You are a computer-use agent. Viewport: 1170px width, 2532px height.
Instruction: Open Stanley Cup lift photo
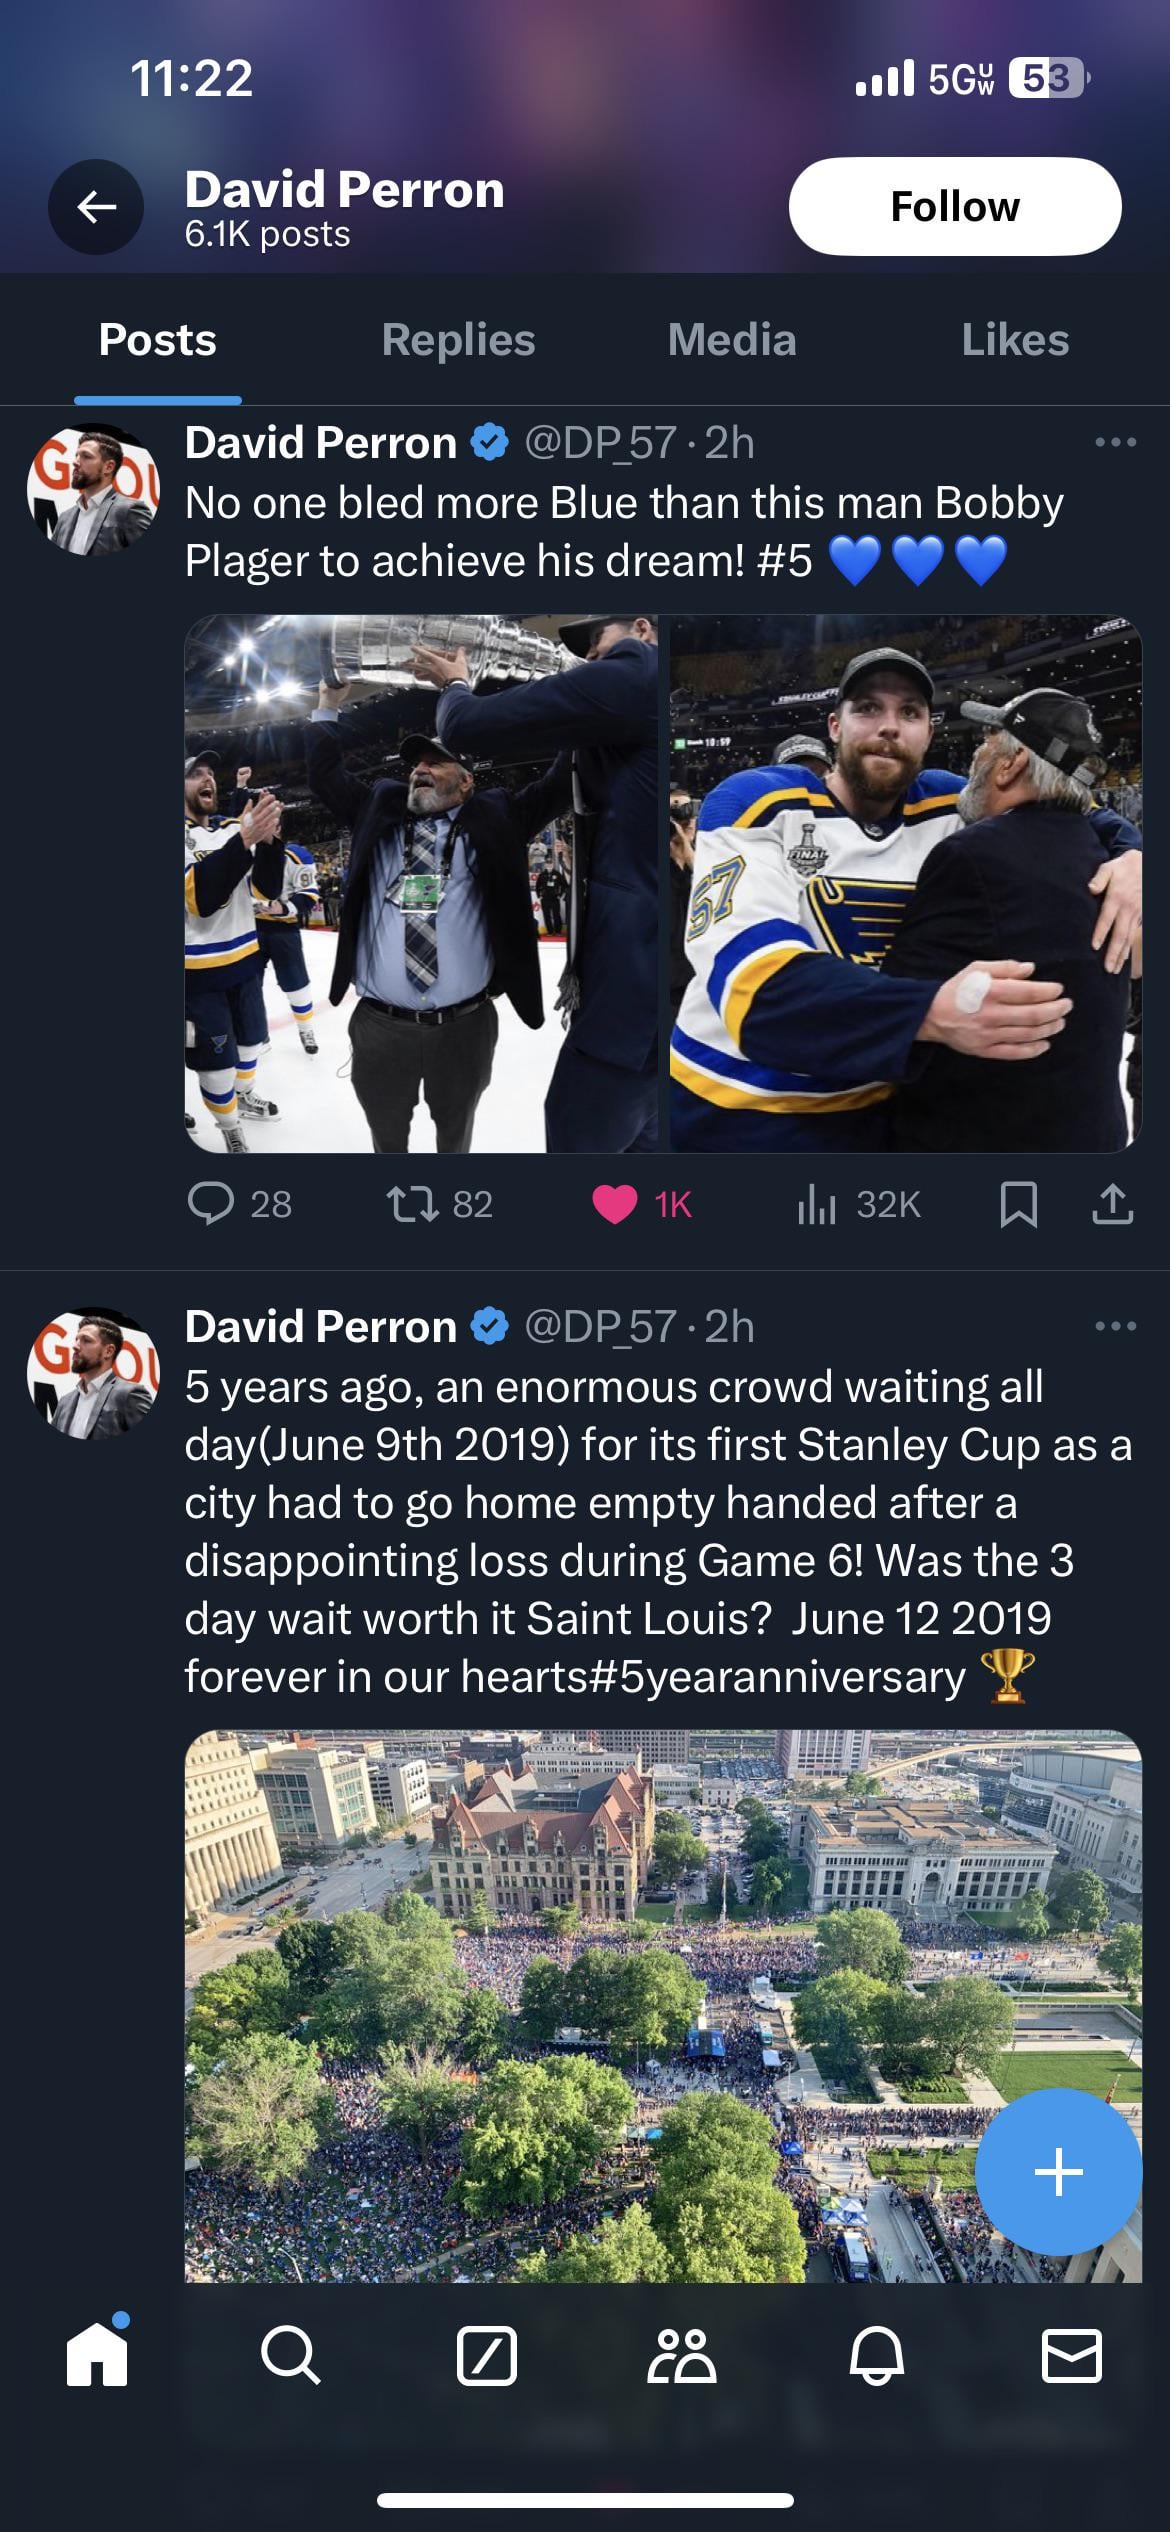coord(421,883)
